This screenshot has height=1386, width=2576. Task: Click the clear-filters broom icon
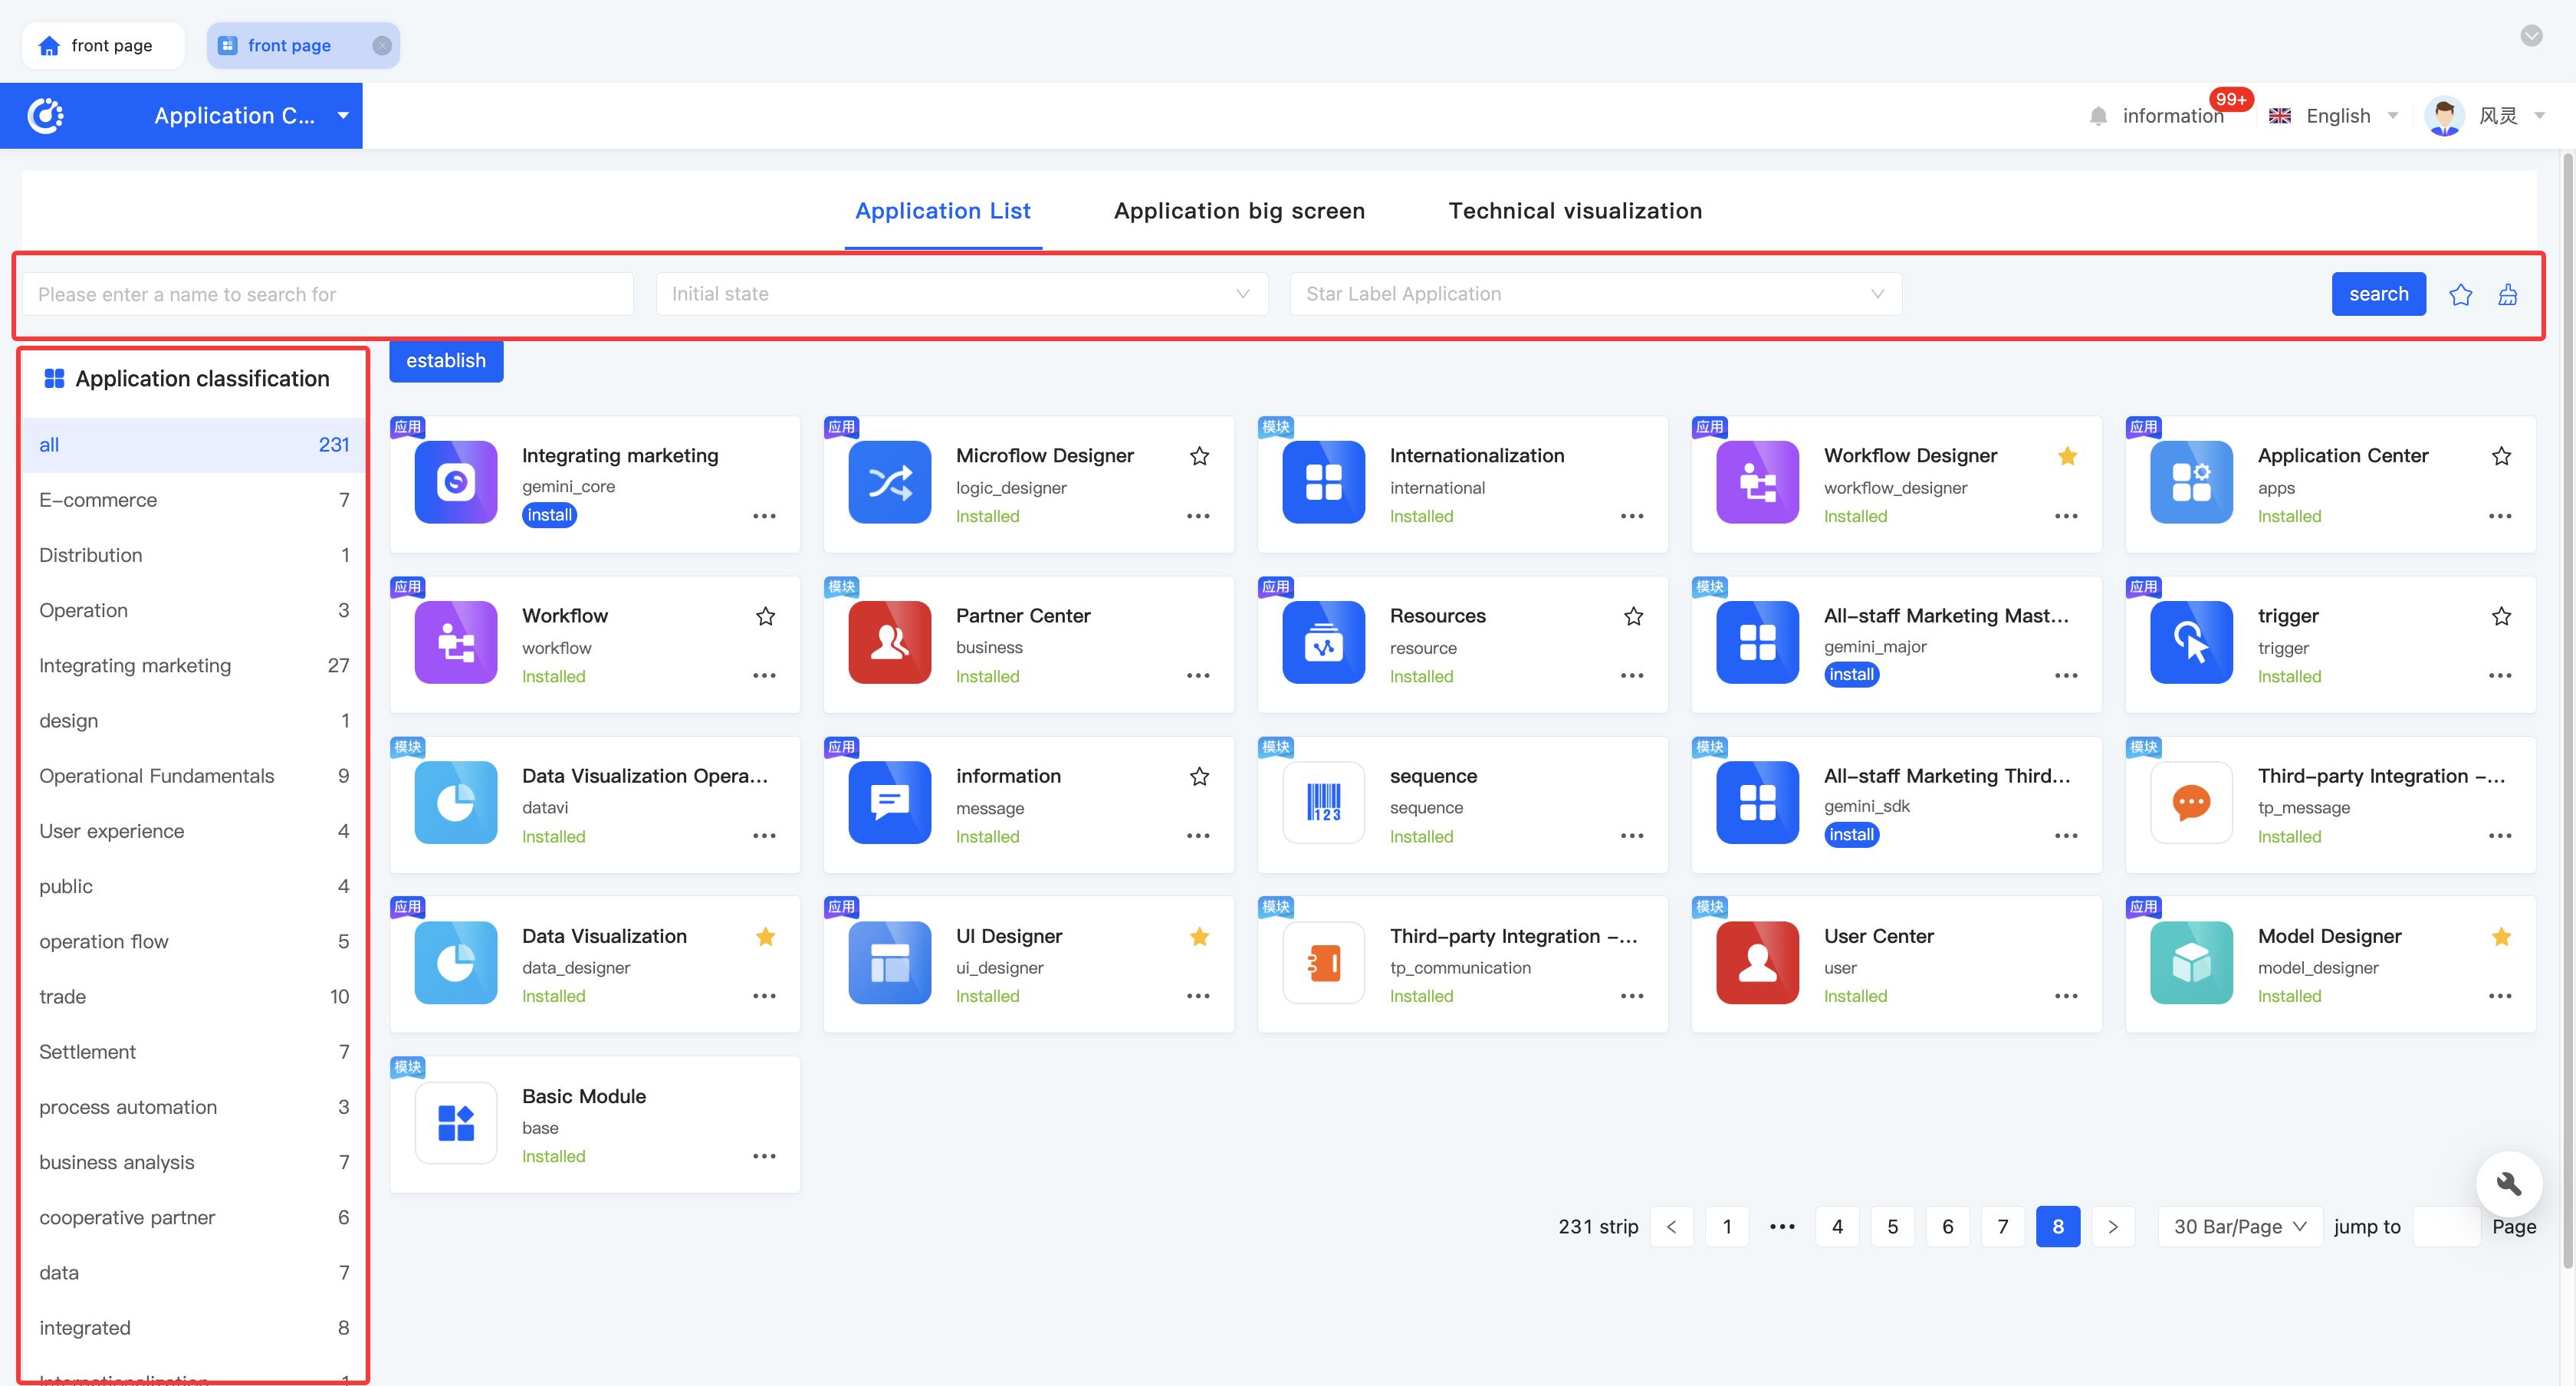[2507, 295]
